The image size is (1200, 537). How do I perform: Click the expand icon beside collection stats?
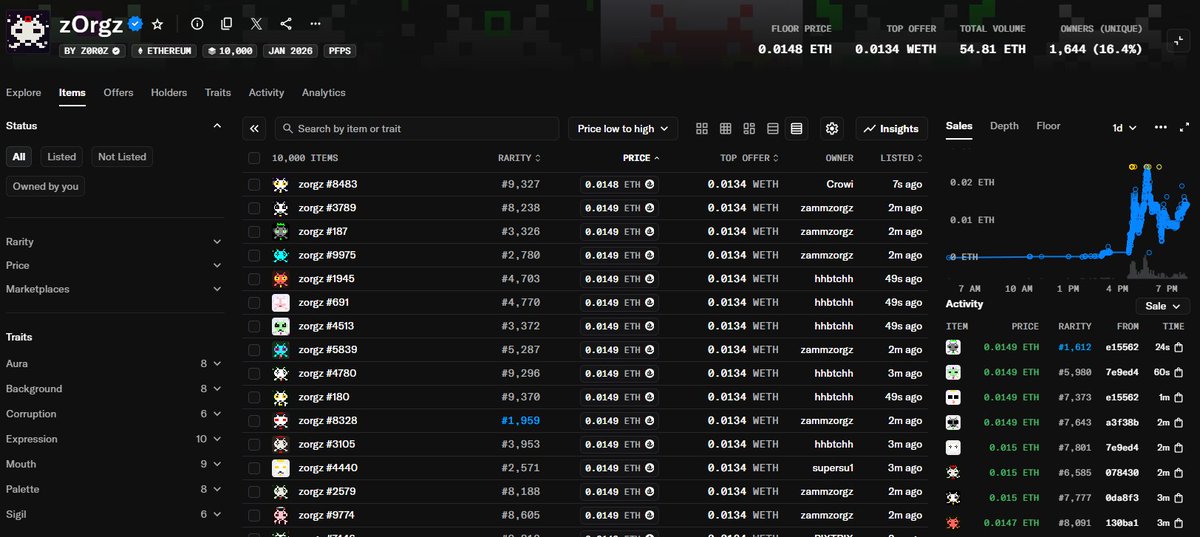(1179, 41)
